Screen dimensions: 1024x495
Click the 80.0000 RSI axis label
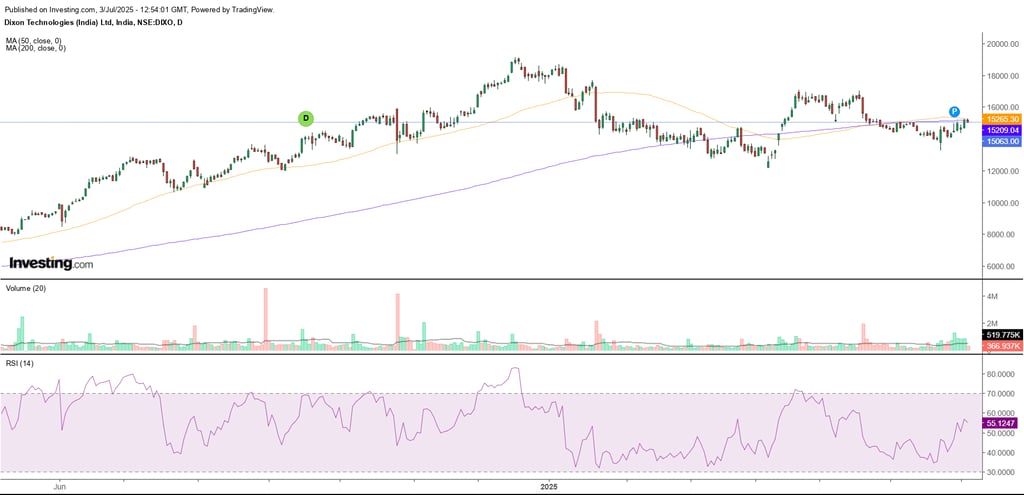tap(999, 375)
